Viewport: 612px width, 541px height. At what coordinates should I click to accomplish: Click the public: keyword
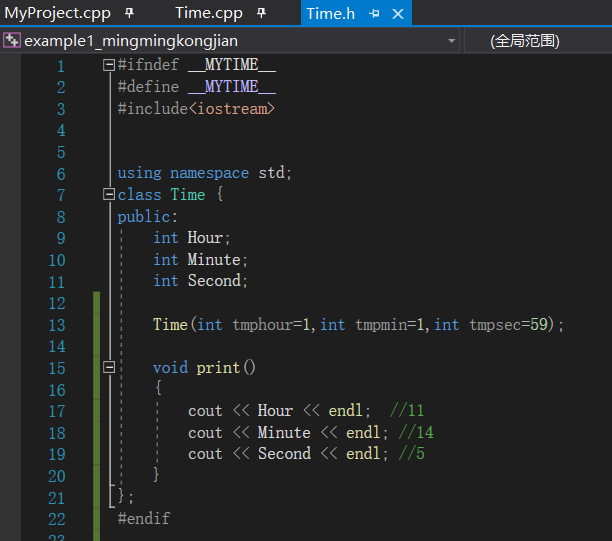tap(148, 217)
